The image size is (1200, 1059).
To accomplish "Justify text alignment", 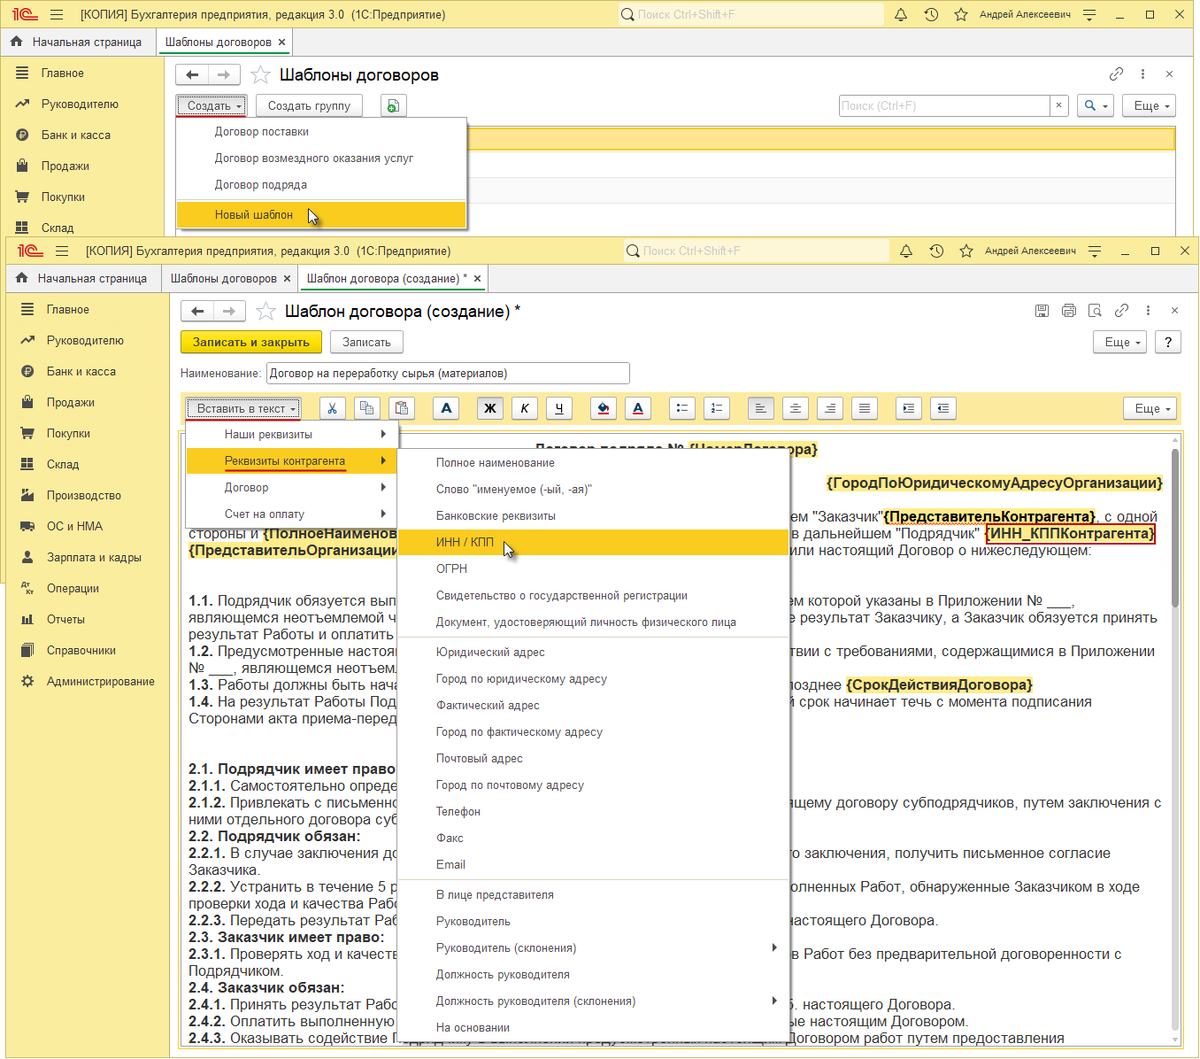I will coord(865,408).
